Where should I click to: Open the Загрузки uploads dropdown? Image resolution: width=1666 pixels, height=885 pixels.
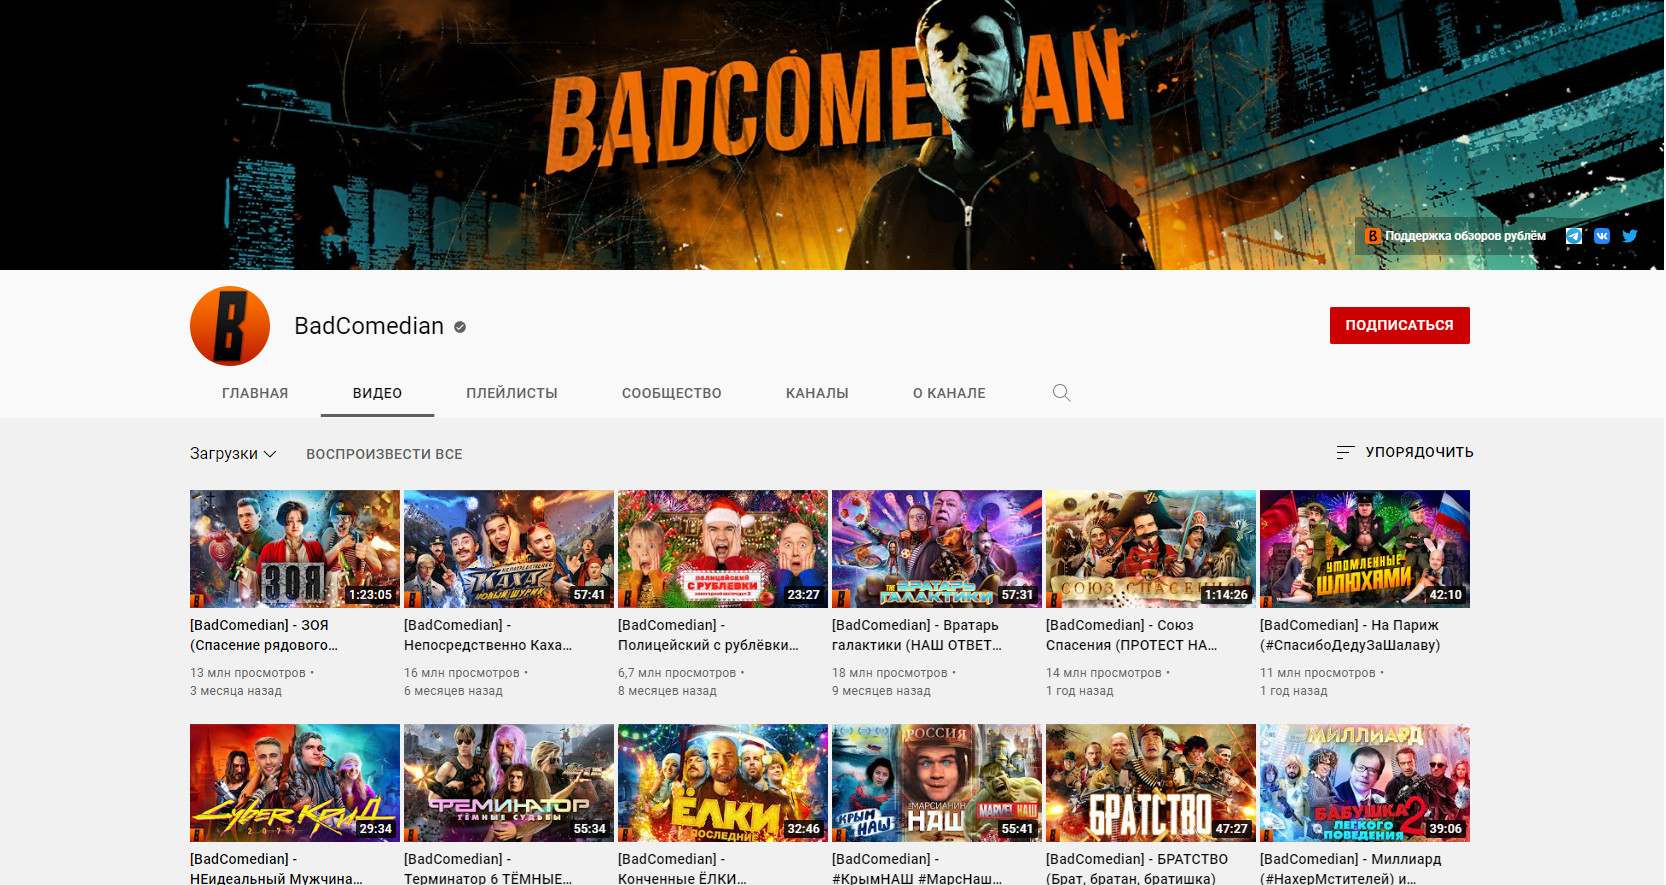pyautogui.click(x=233, y=454)
